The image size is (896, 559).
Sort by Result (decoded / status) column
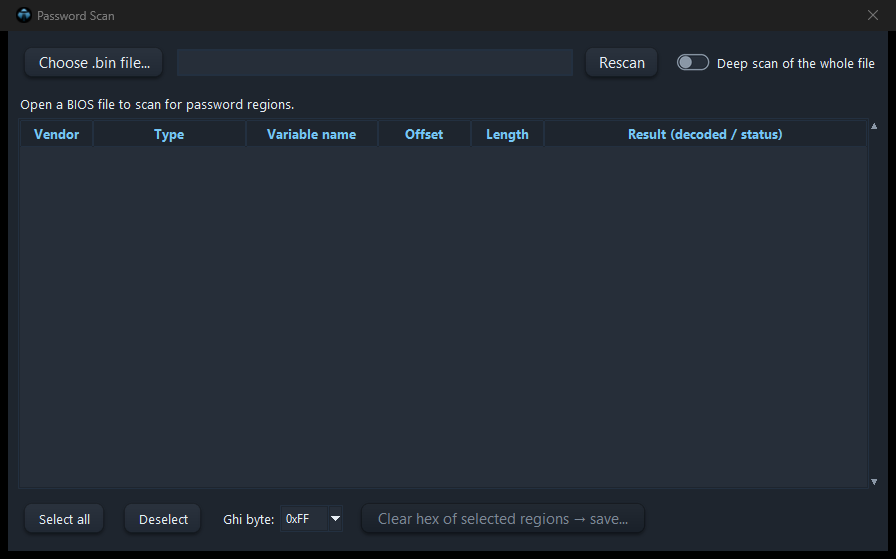[x=705, y=134]
